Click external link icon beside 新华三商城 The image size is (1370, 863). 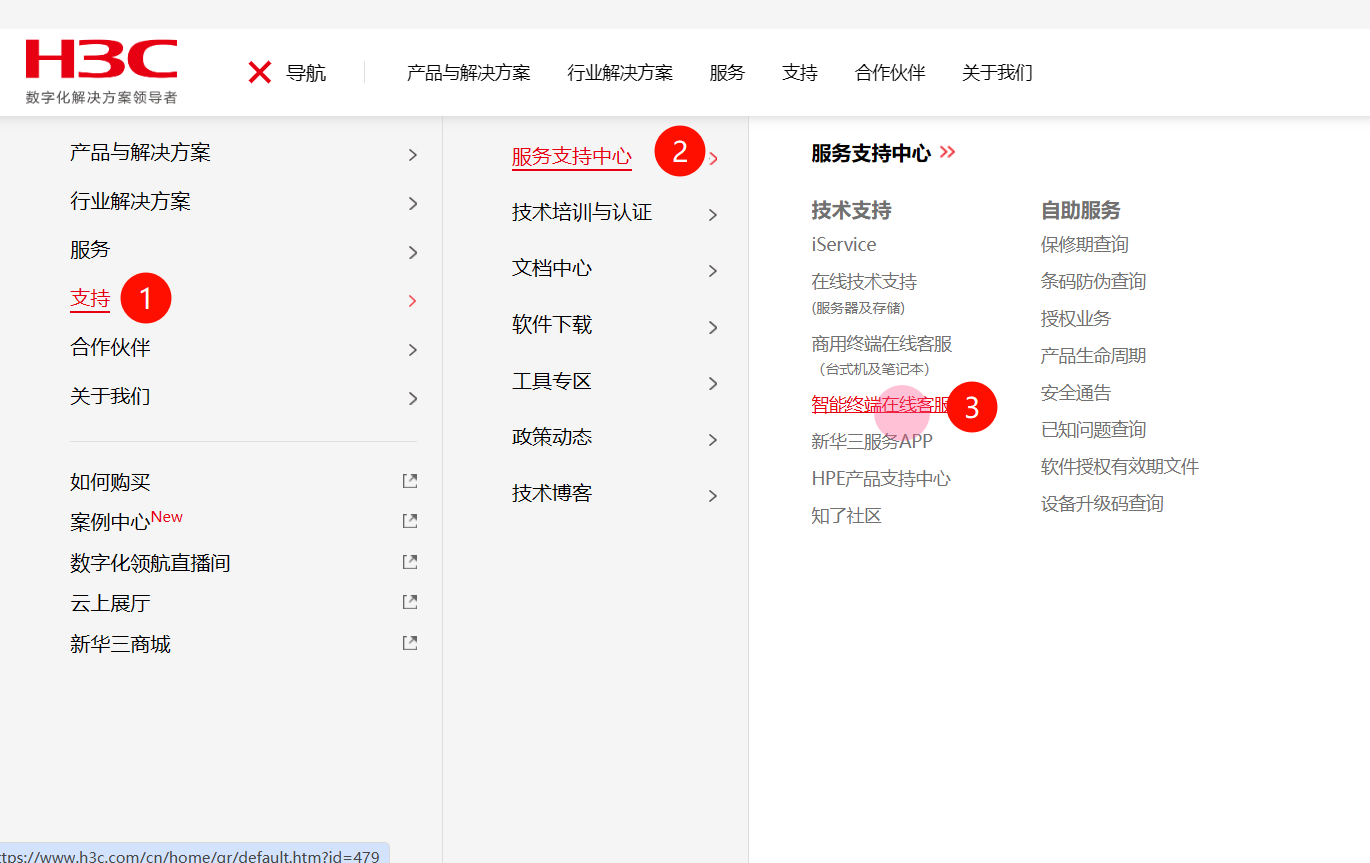[409, 643]
